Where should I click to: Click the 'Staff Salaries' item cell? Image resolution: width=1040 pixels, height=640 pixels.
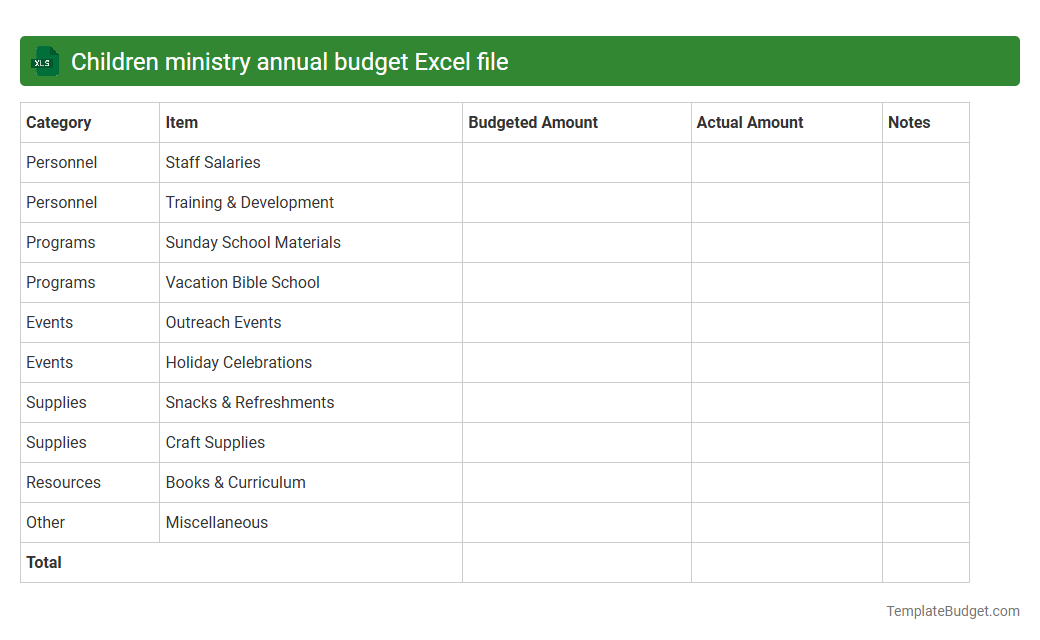point(212,162)
